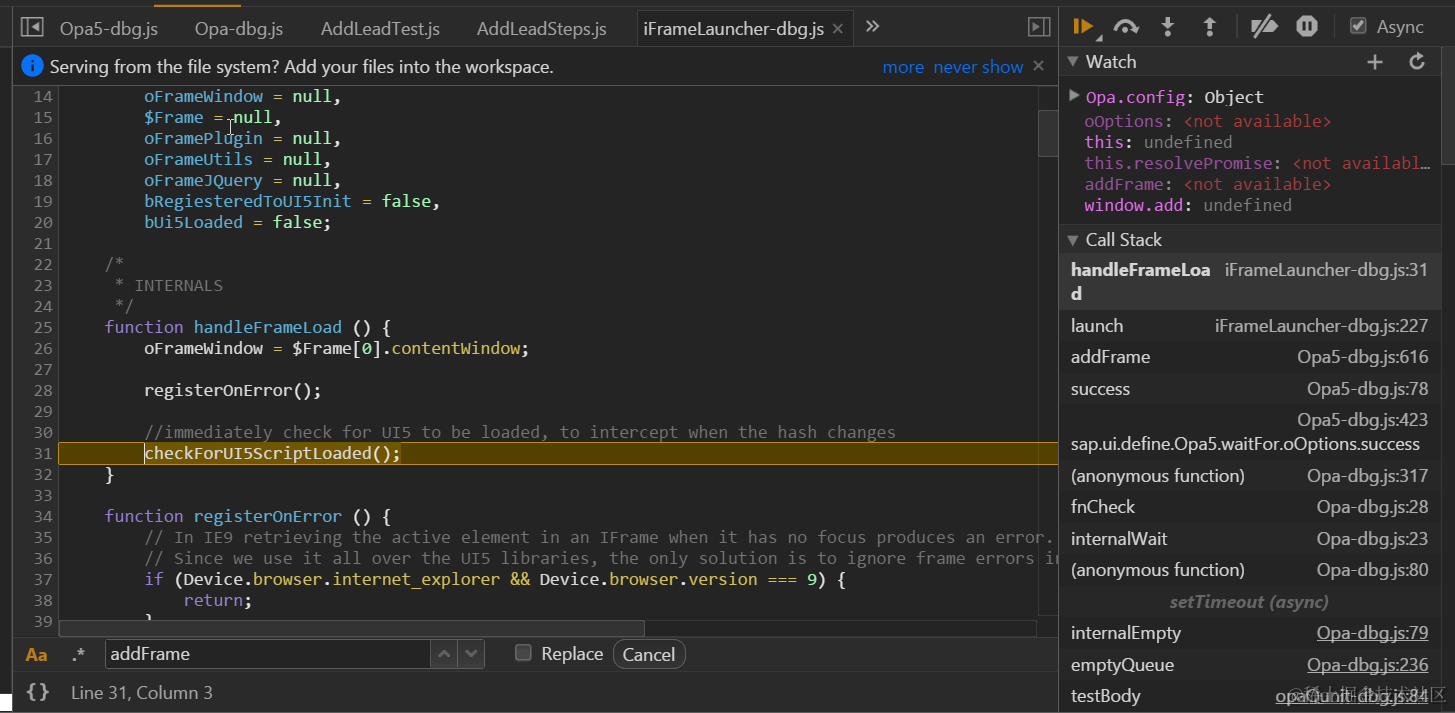The image size is (1455, 713).
Task: Open the Opa-dbg.js:79 source link
Action: [x=1372, y=633]
